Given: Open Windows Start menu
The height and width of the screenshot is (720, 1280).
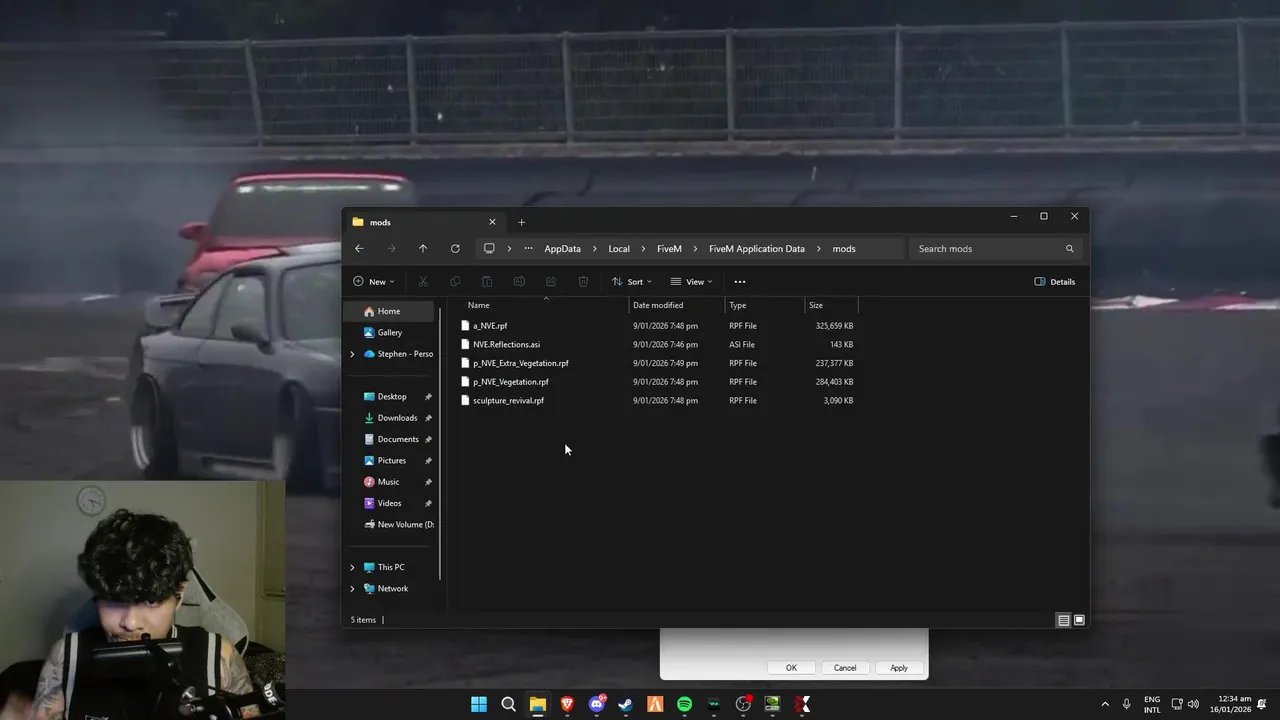Looking at the screenshot, I should [479, 704].
